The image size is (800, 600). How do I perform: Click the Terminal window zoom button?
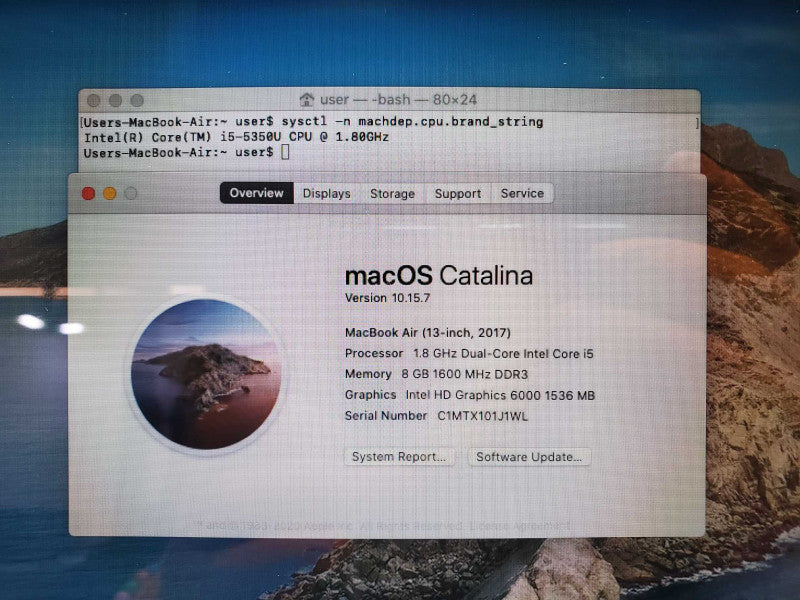tap(137, 100)
